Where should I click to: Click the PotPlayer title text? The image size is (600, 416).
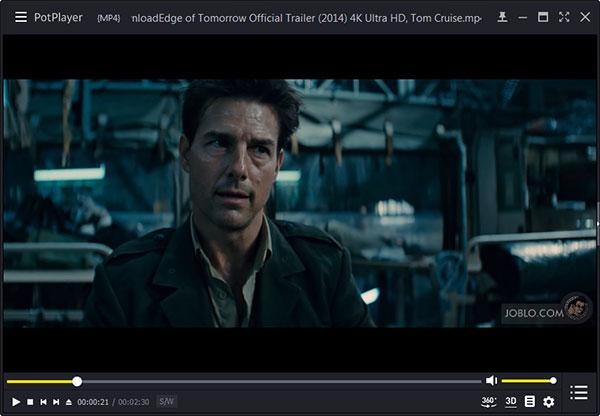[x=58, y=18]
